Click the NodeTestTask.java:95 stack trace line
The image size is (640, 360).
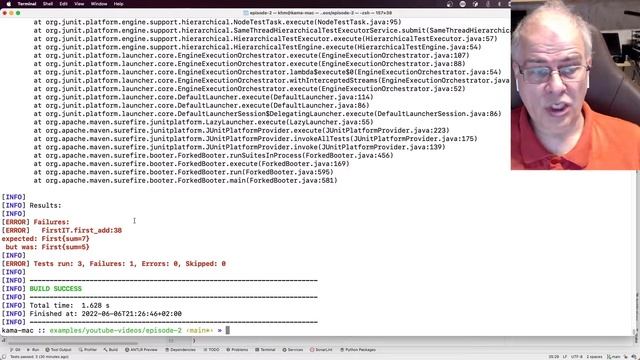218,22
